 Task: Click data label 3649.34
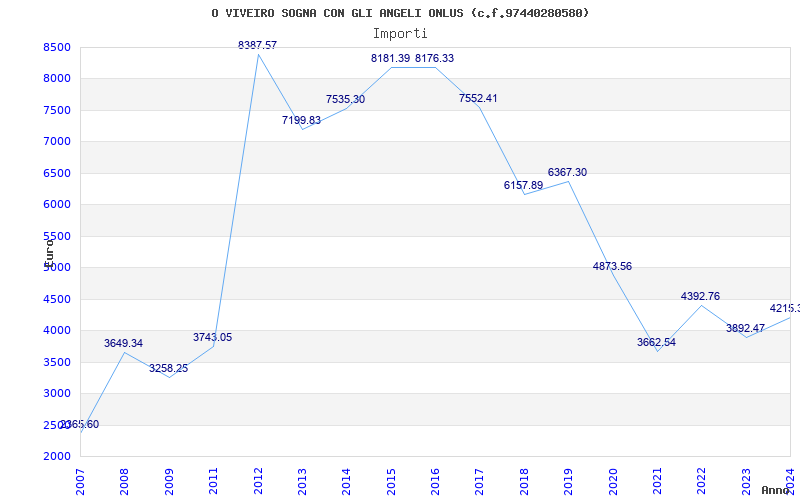(123, 343)
